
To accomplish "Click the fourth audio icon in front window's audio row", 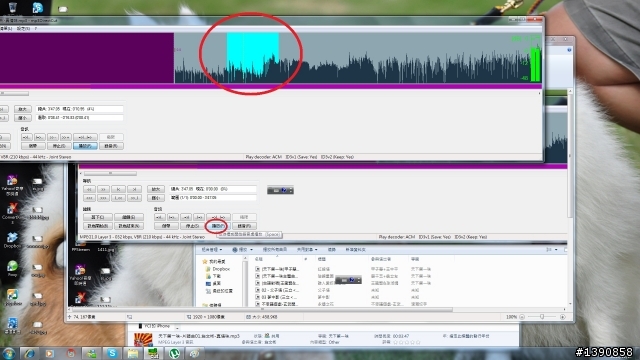I will 66,137.
